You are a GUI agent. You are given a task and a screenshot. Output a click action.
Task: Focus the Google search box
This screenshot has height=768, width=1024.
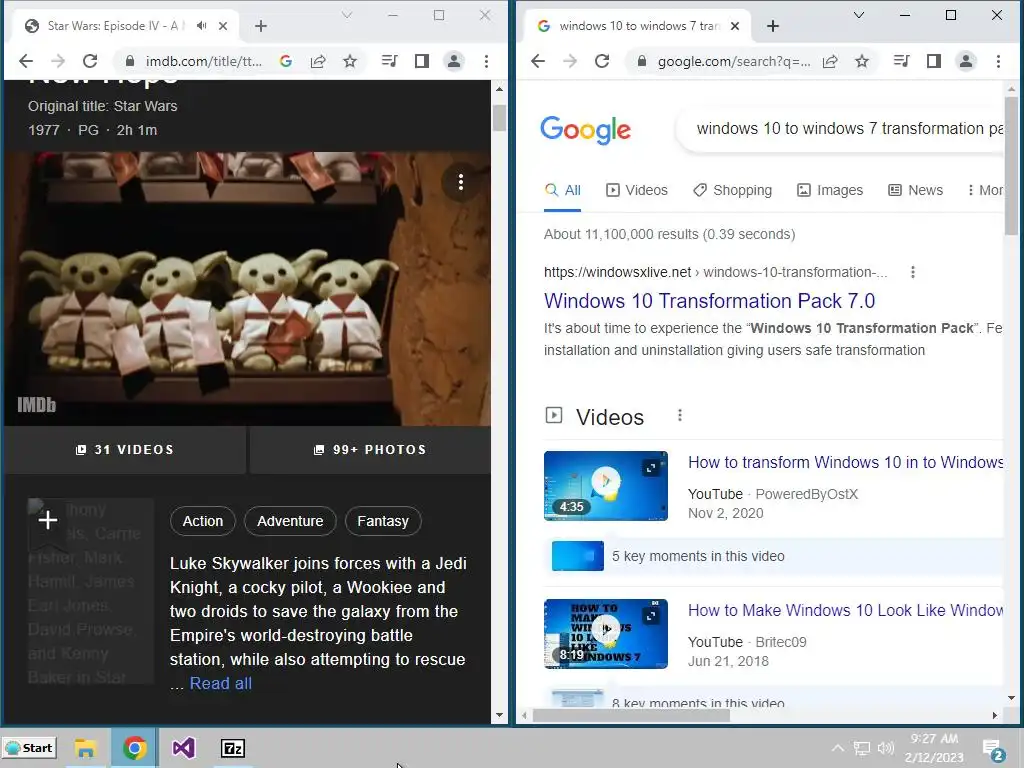point(840,129)
